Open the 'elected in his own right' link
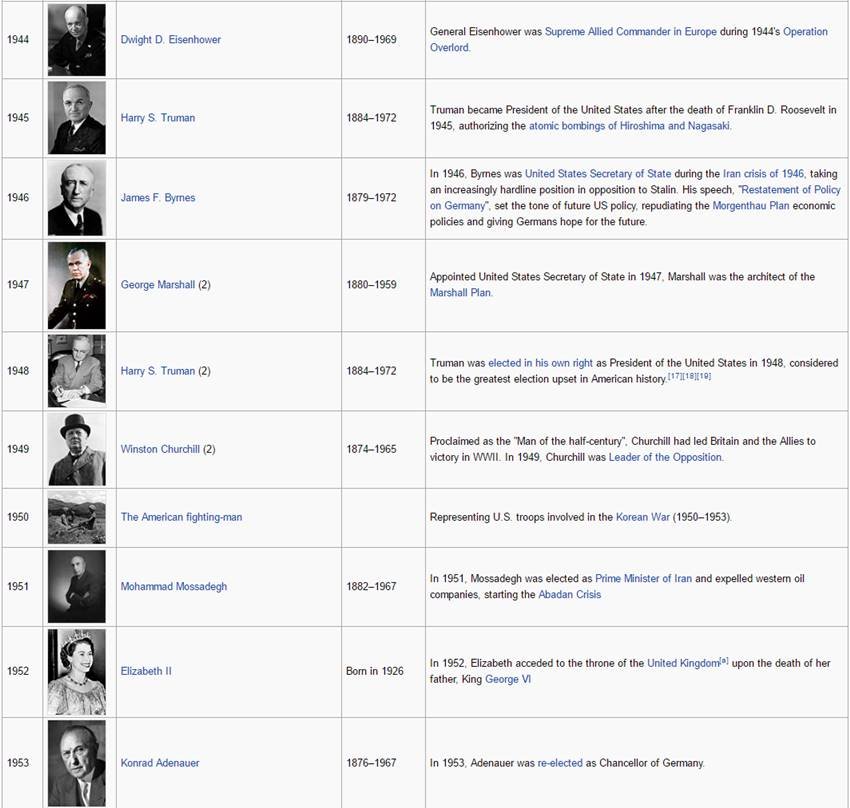This screenshot has height=808, width=850. pyautogui.click(x=540, y=363)
